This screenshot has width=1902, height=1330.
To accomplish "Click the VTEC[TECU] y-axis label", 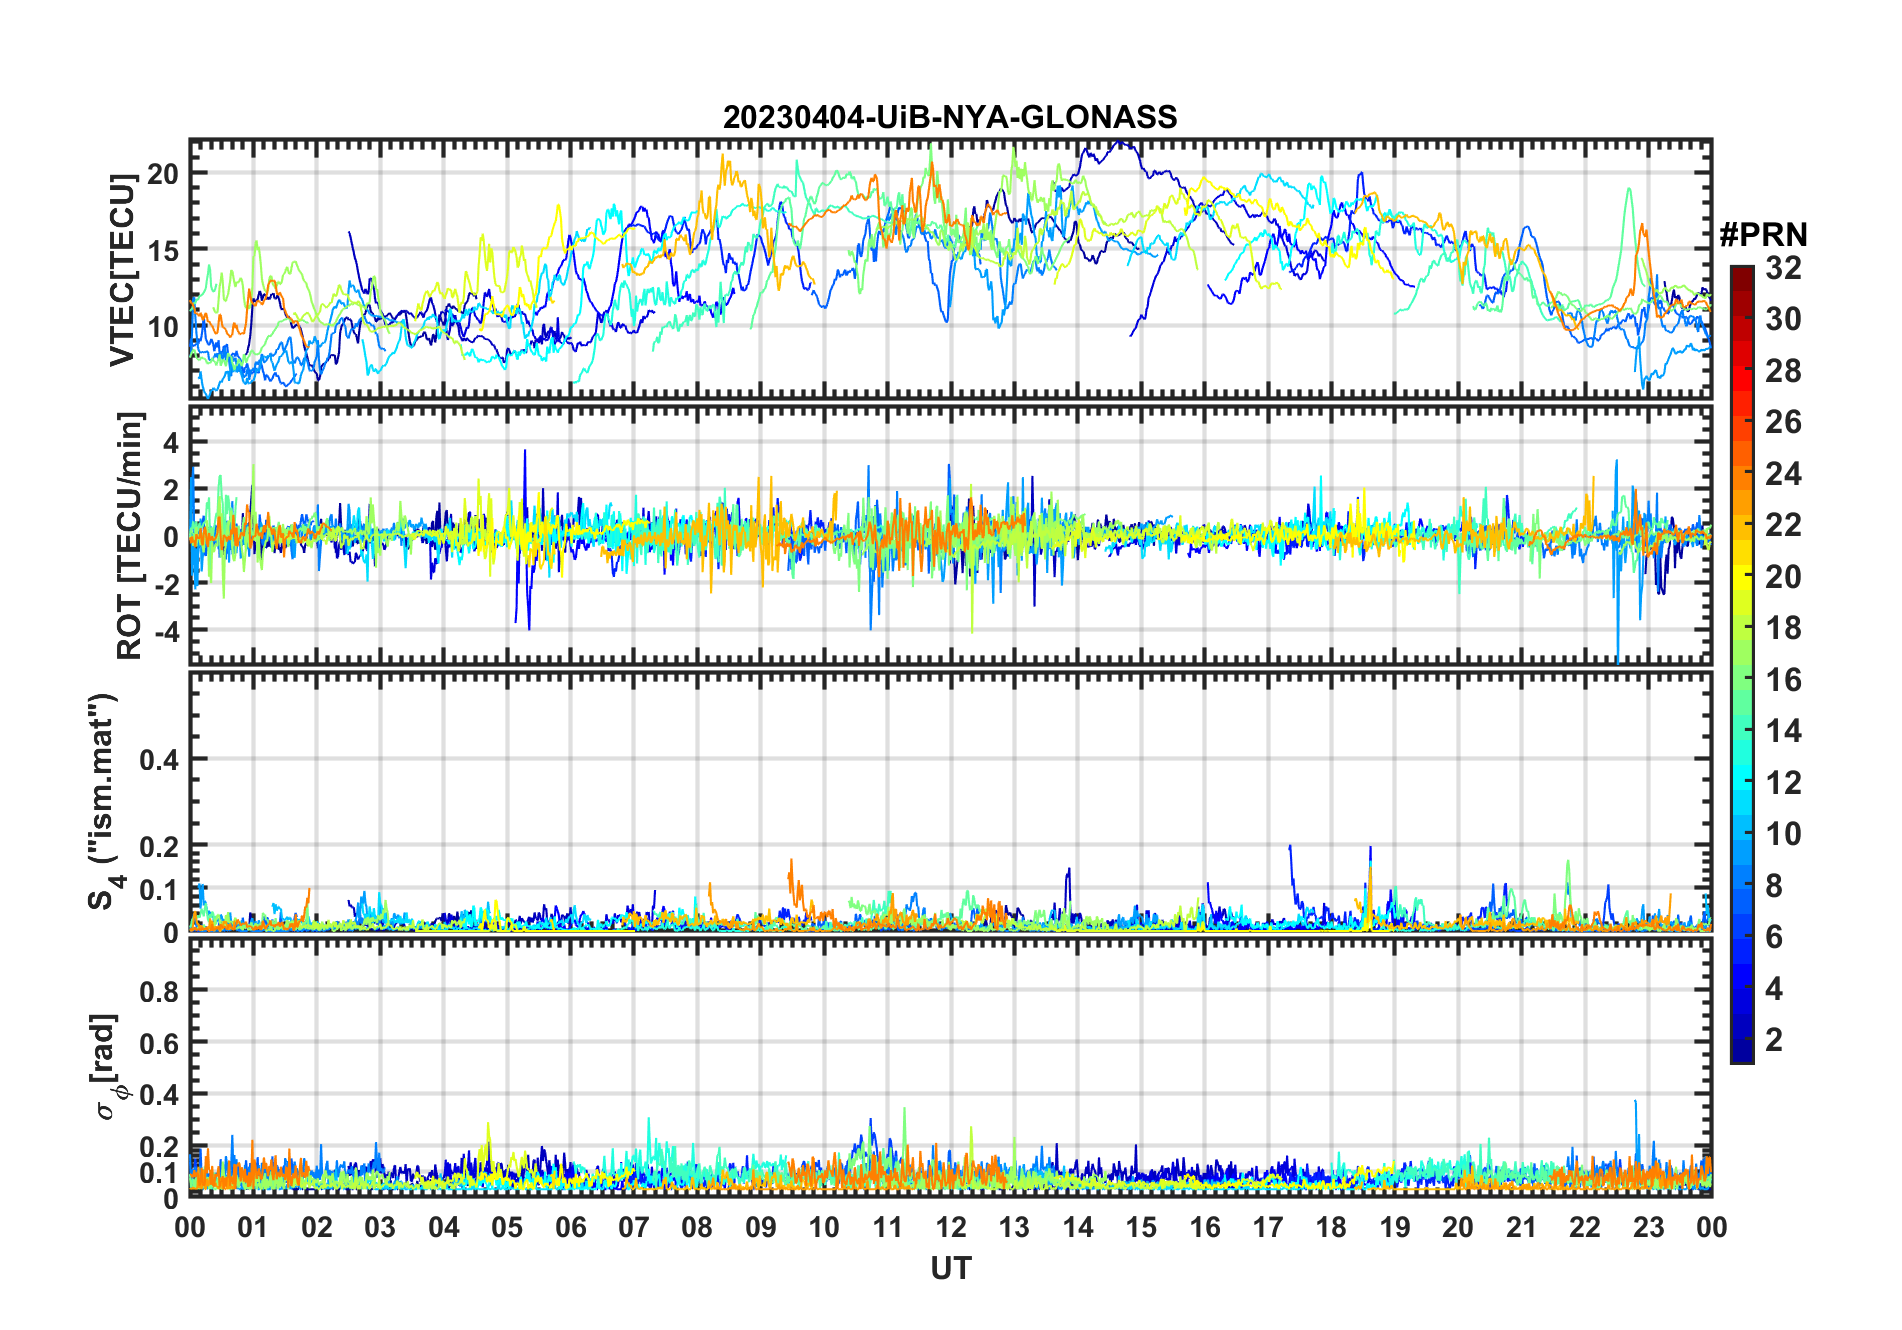I will coord(123,270).
